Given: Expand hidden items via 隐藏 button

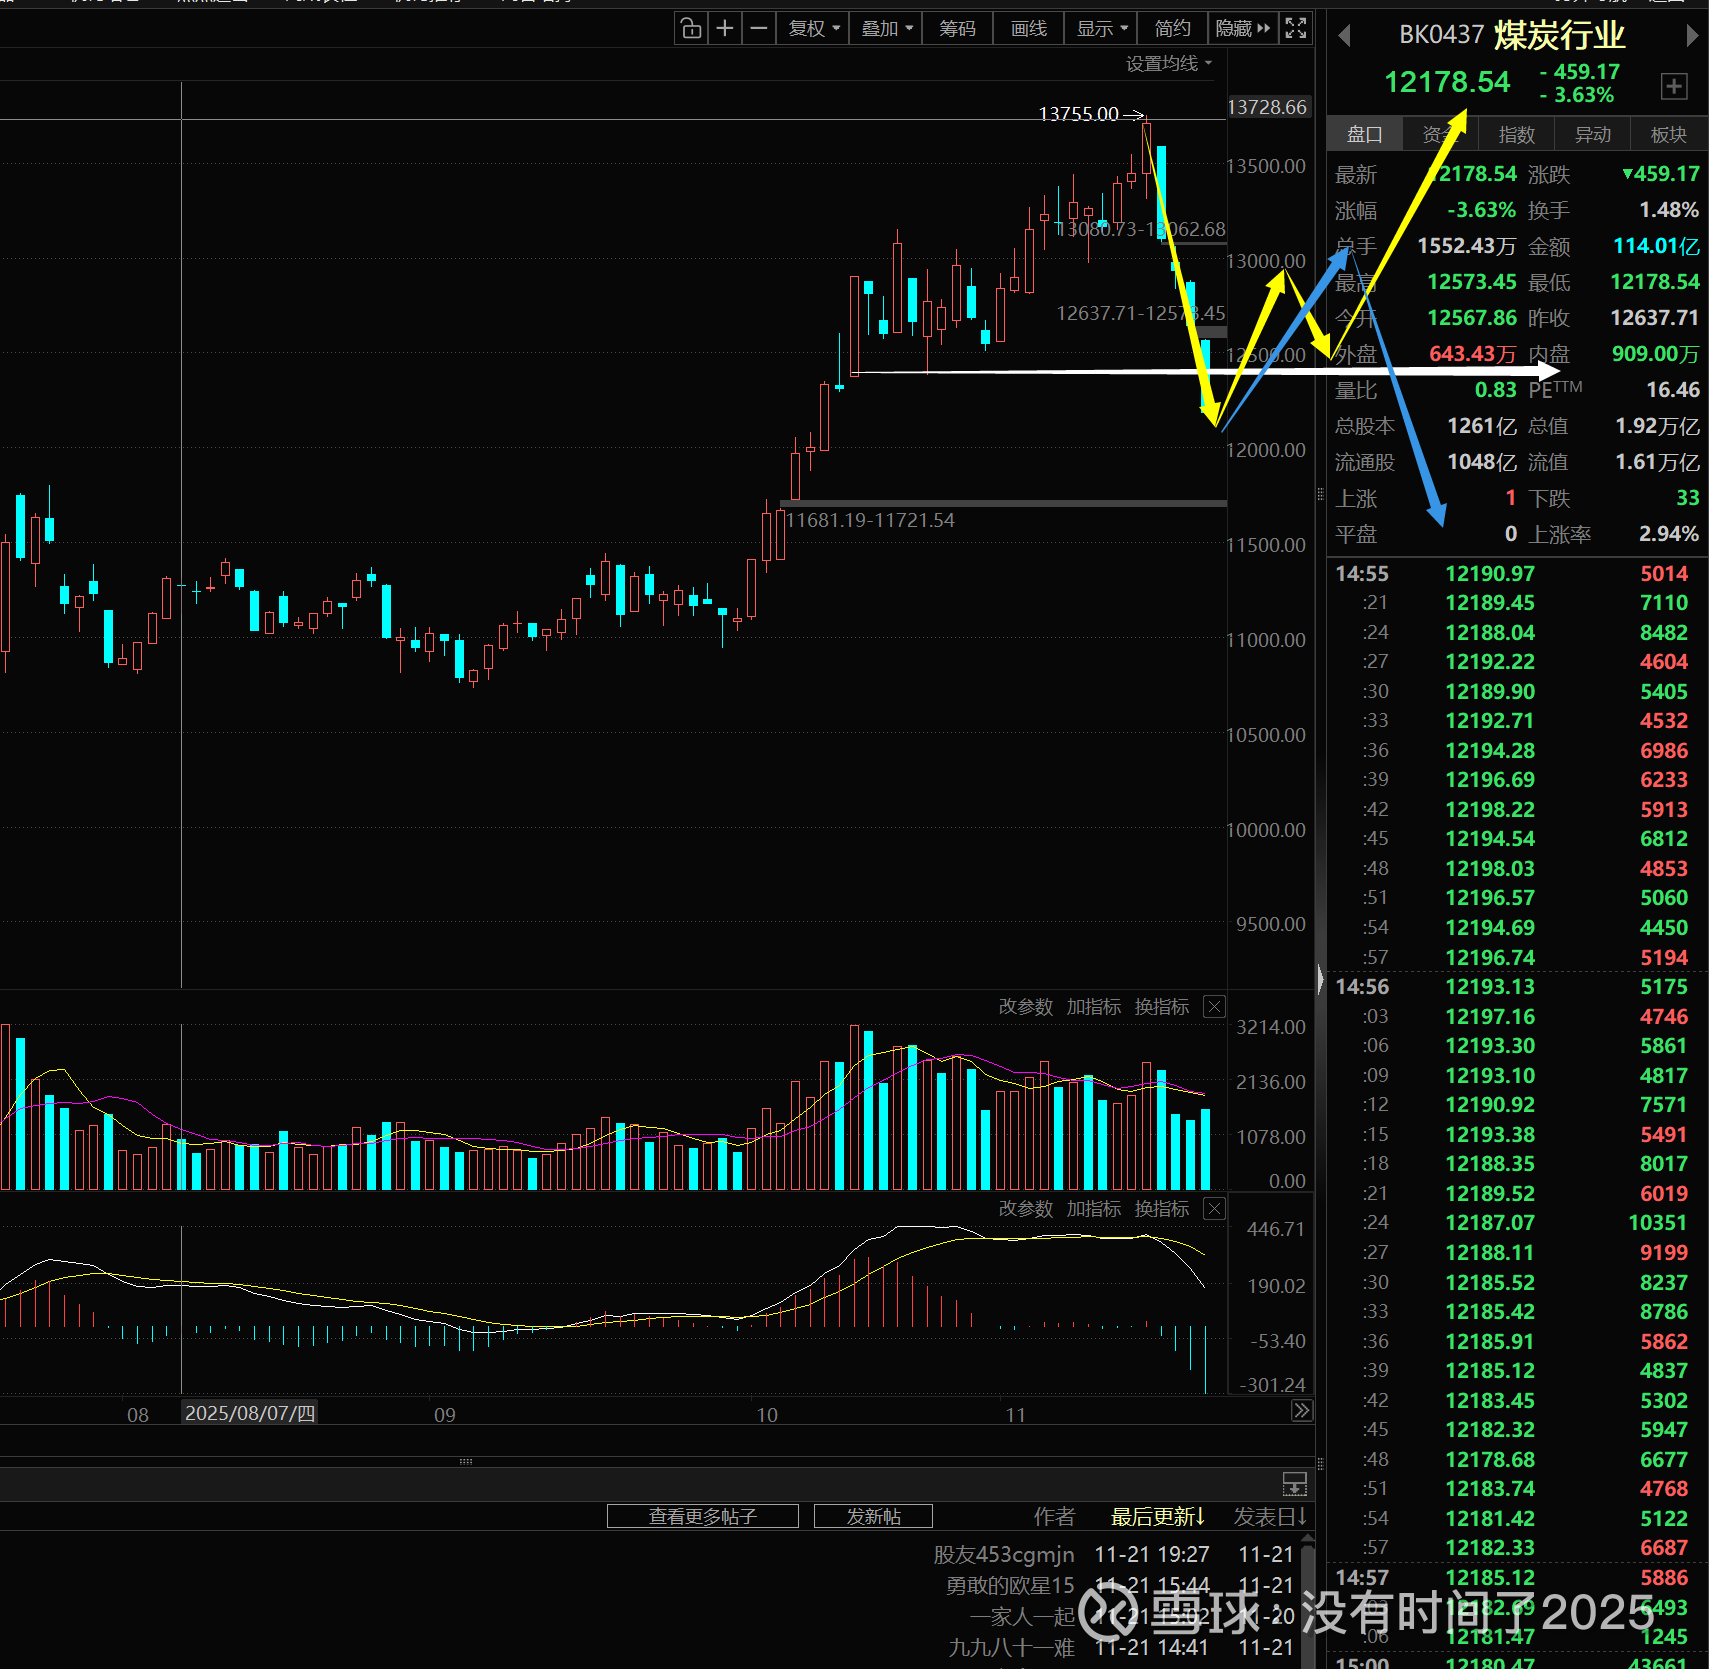Looking at the screenshot, I should tap(1242, 29).
